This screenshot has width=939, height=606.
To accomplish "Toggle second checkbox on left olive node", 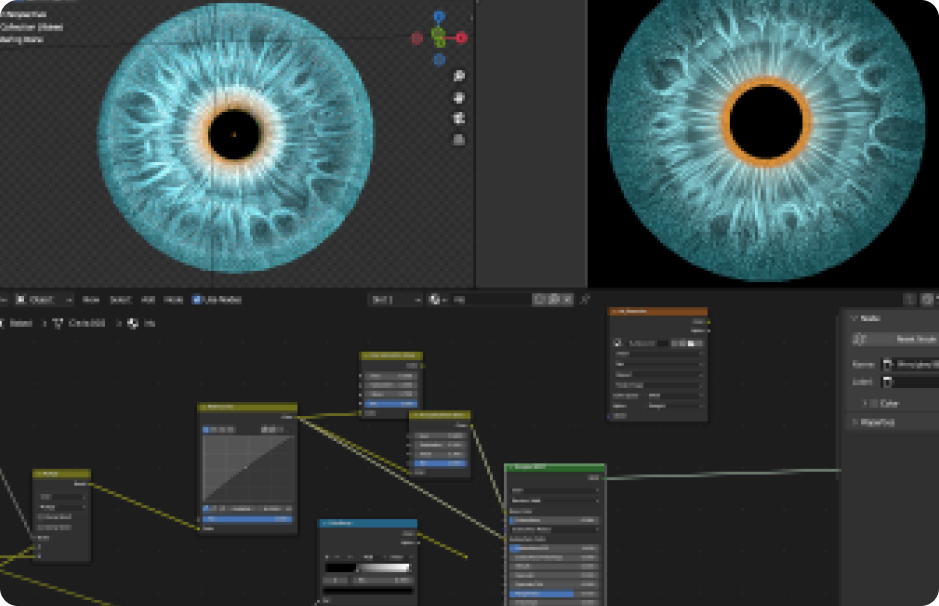I will click(40, 528).
